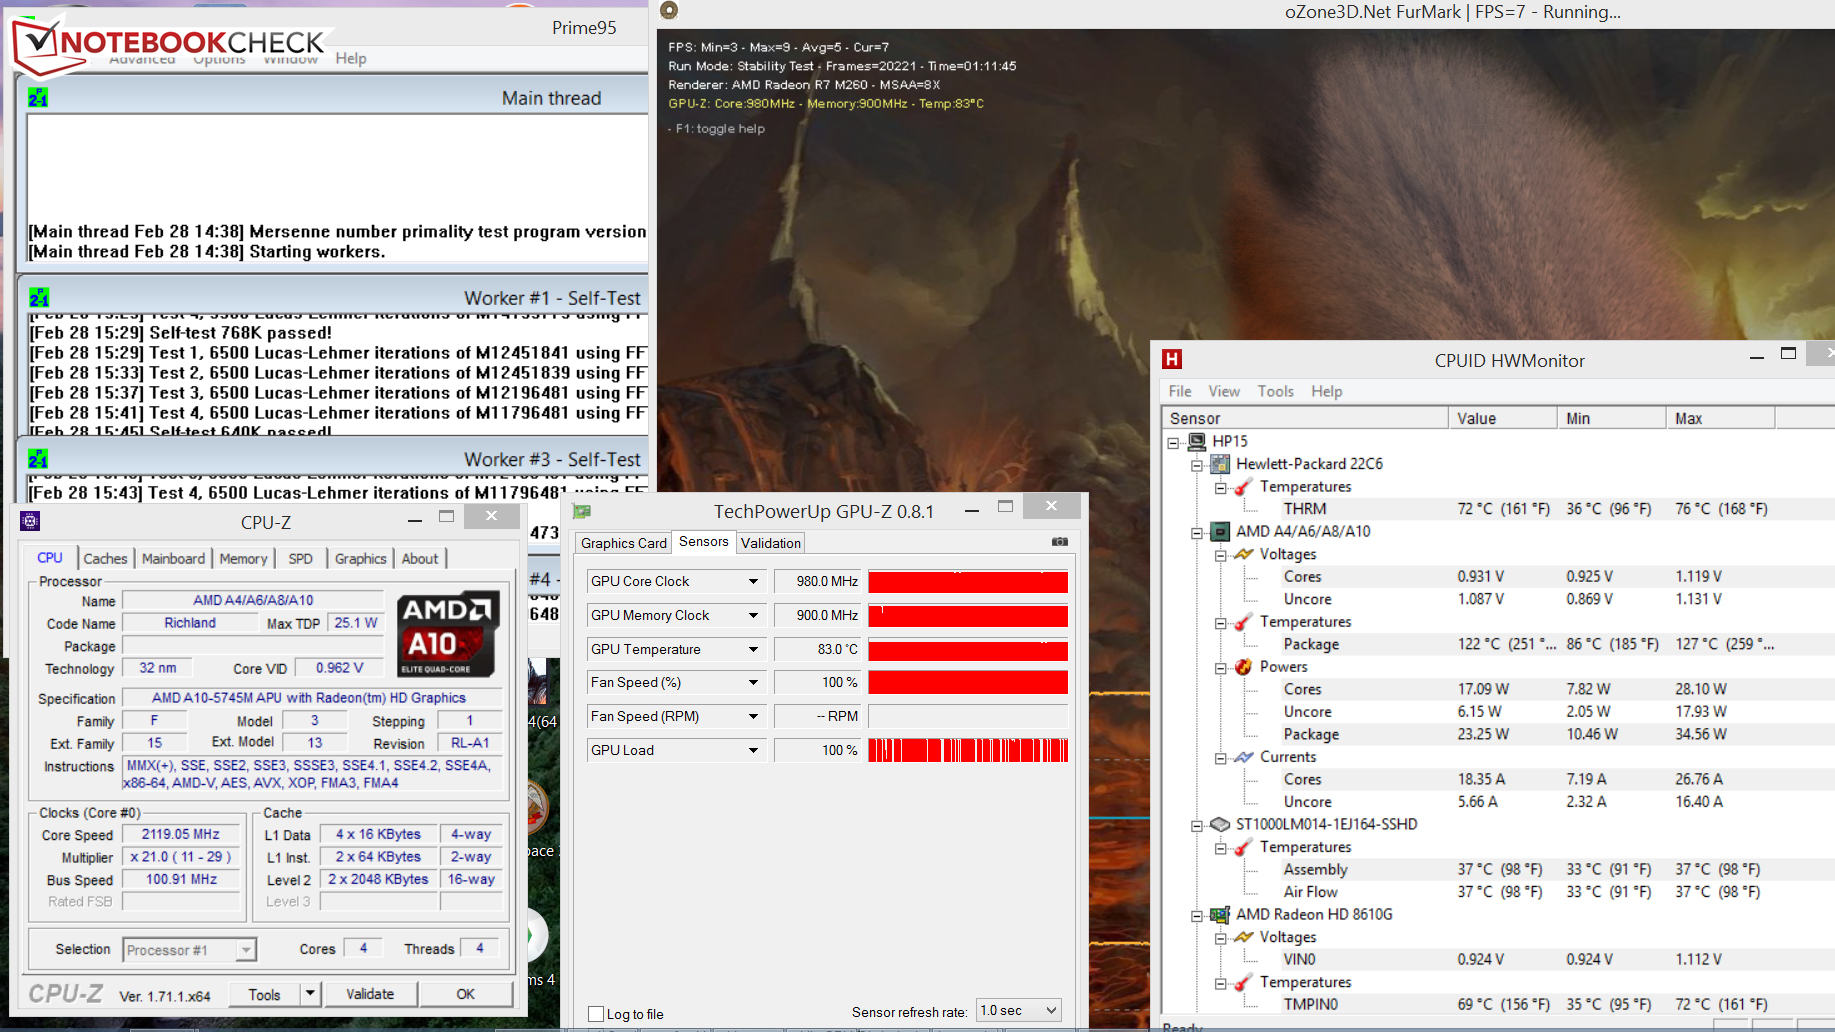Switch to the Mainboard tab in CPU-Z

pyautogui.click(x=173, y=558)
